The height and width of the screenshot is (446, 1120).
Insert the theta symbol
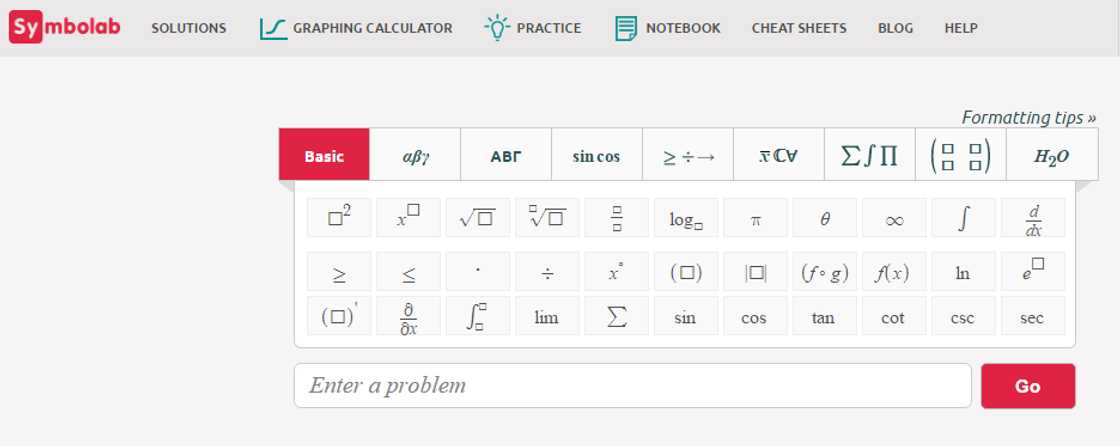coord(825,218)
